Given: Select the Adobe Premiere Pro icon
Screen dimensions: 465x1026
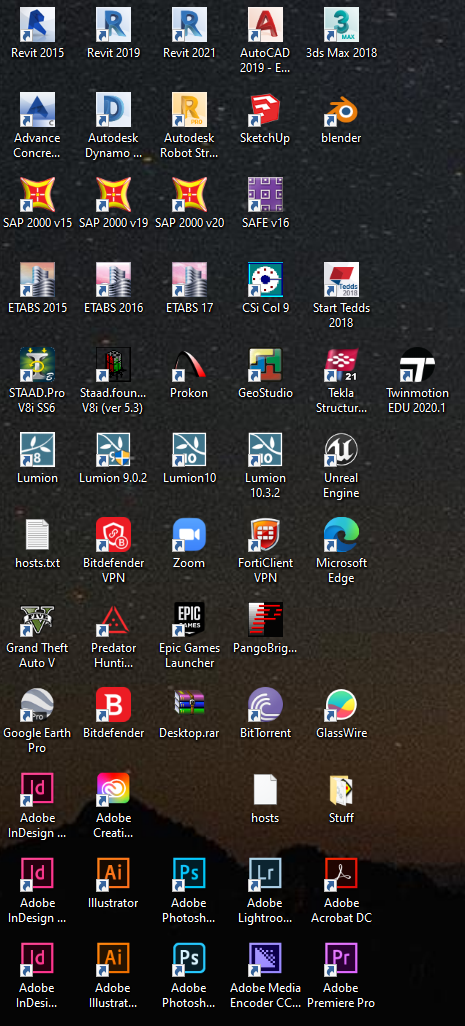Looking at the screenshot, I should (341, 961).
